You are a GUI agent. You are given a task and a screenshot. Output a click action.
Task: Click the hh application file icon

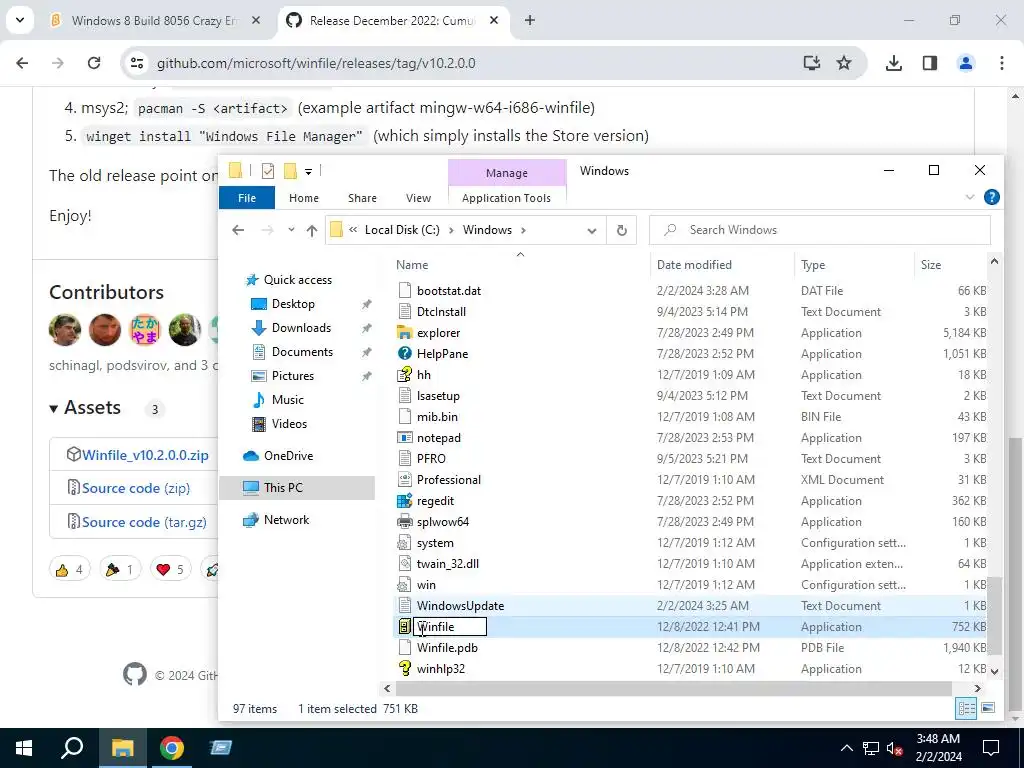click(x=405, y=374)
